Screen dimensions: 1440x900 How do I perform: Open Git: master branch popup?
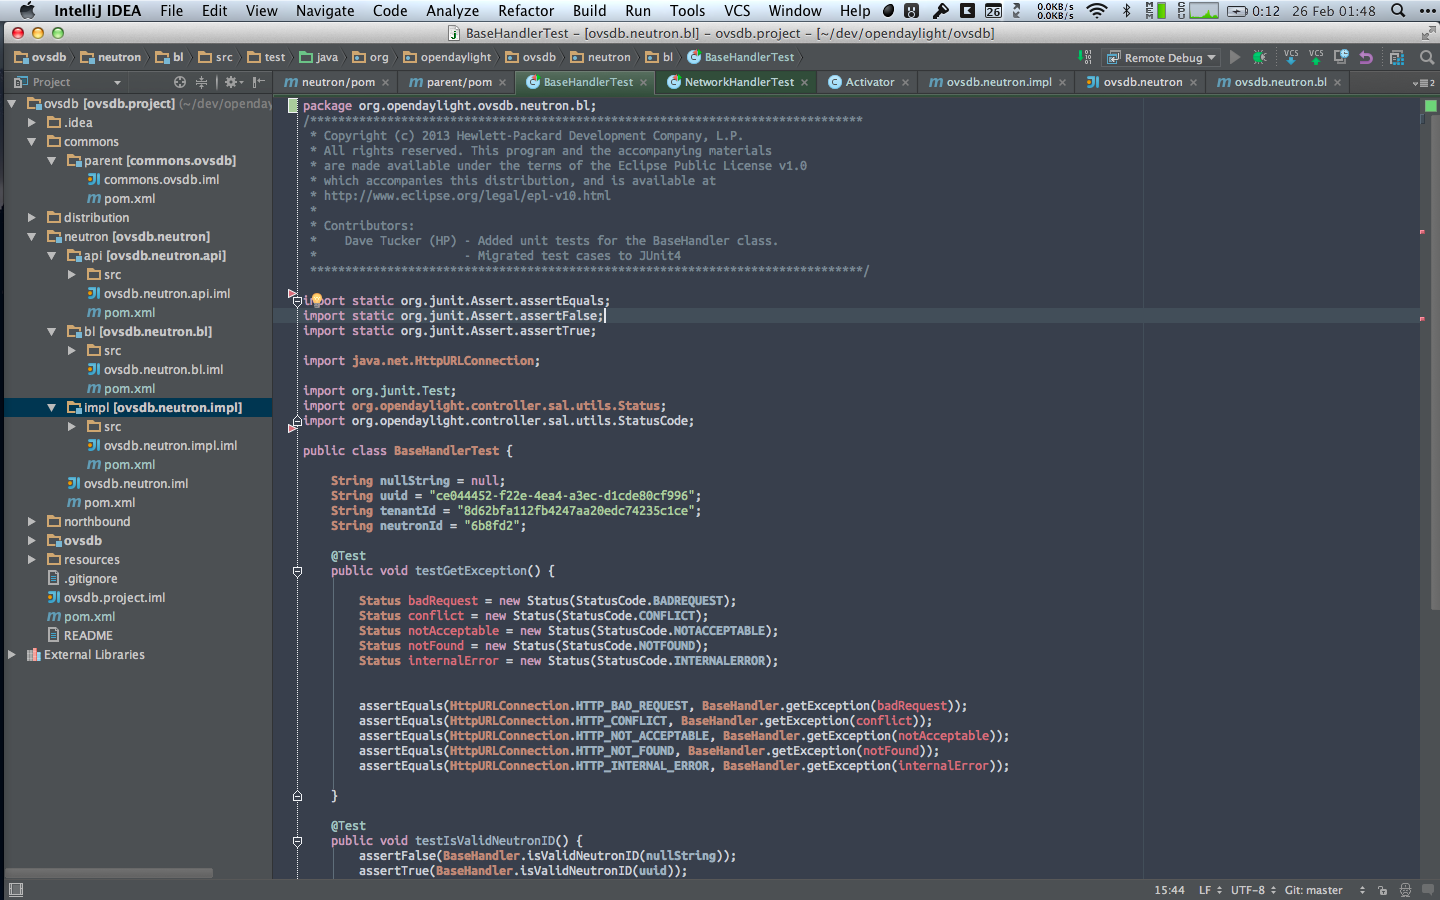(x=1324, y=890)
